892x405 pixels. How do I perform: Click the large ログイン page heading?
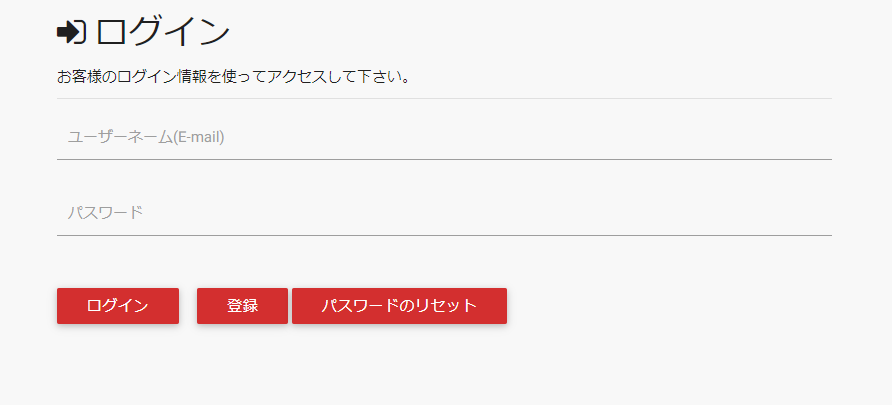tap(163, 32)
